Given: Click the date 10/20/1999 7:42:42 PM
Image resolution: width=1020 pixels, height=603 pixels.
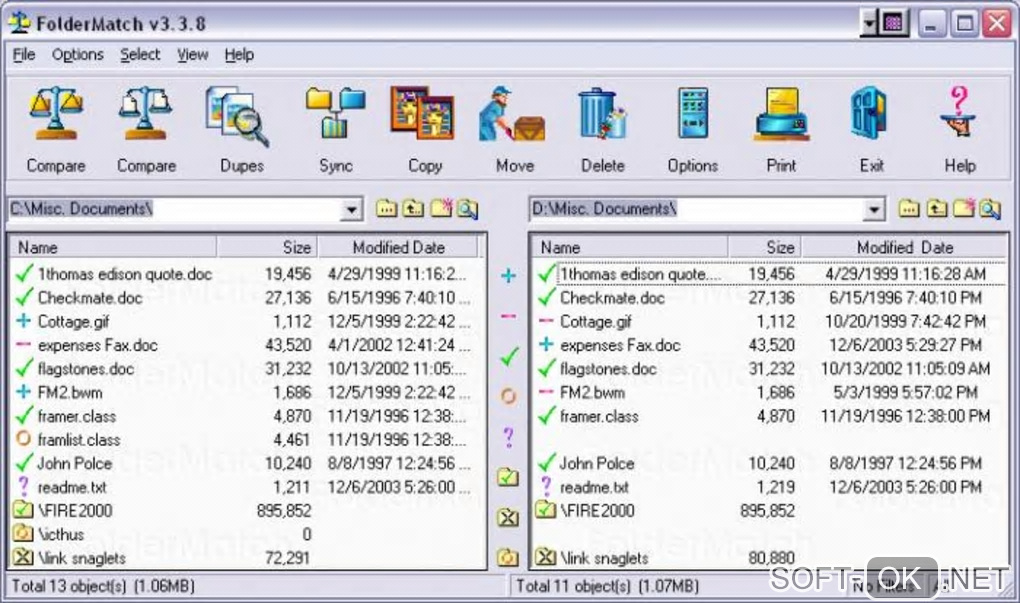Looking at the screenshot, I should [905, 321].
